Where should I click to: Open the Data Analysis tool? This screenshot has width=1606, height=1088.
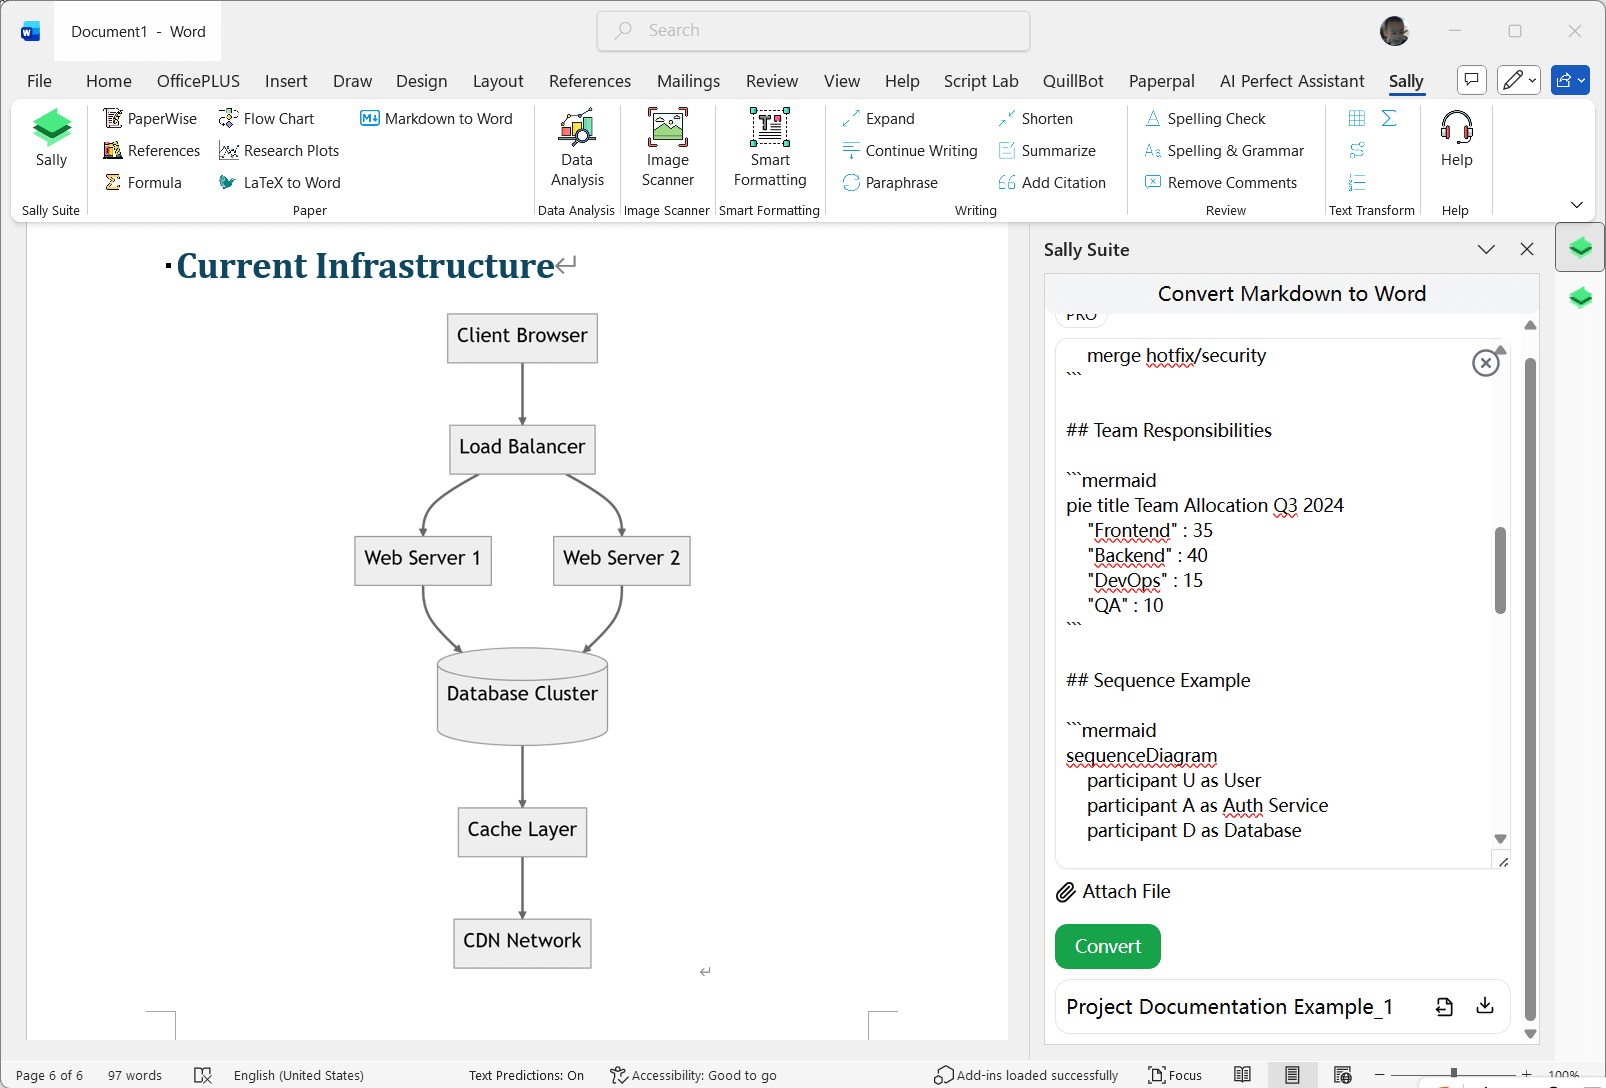(577, 148)
